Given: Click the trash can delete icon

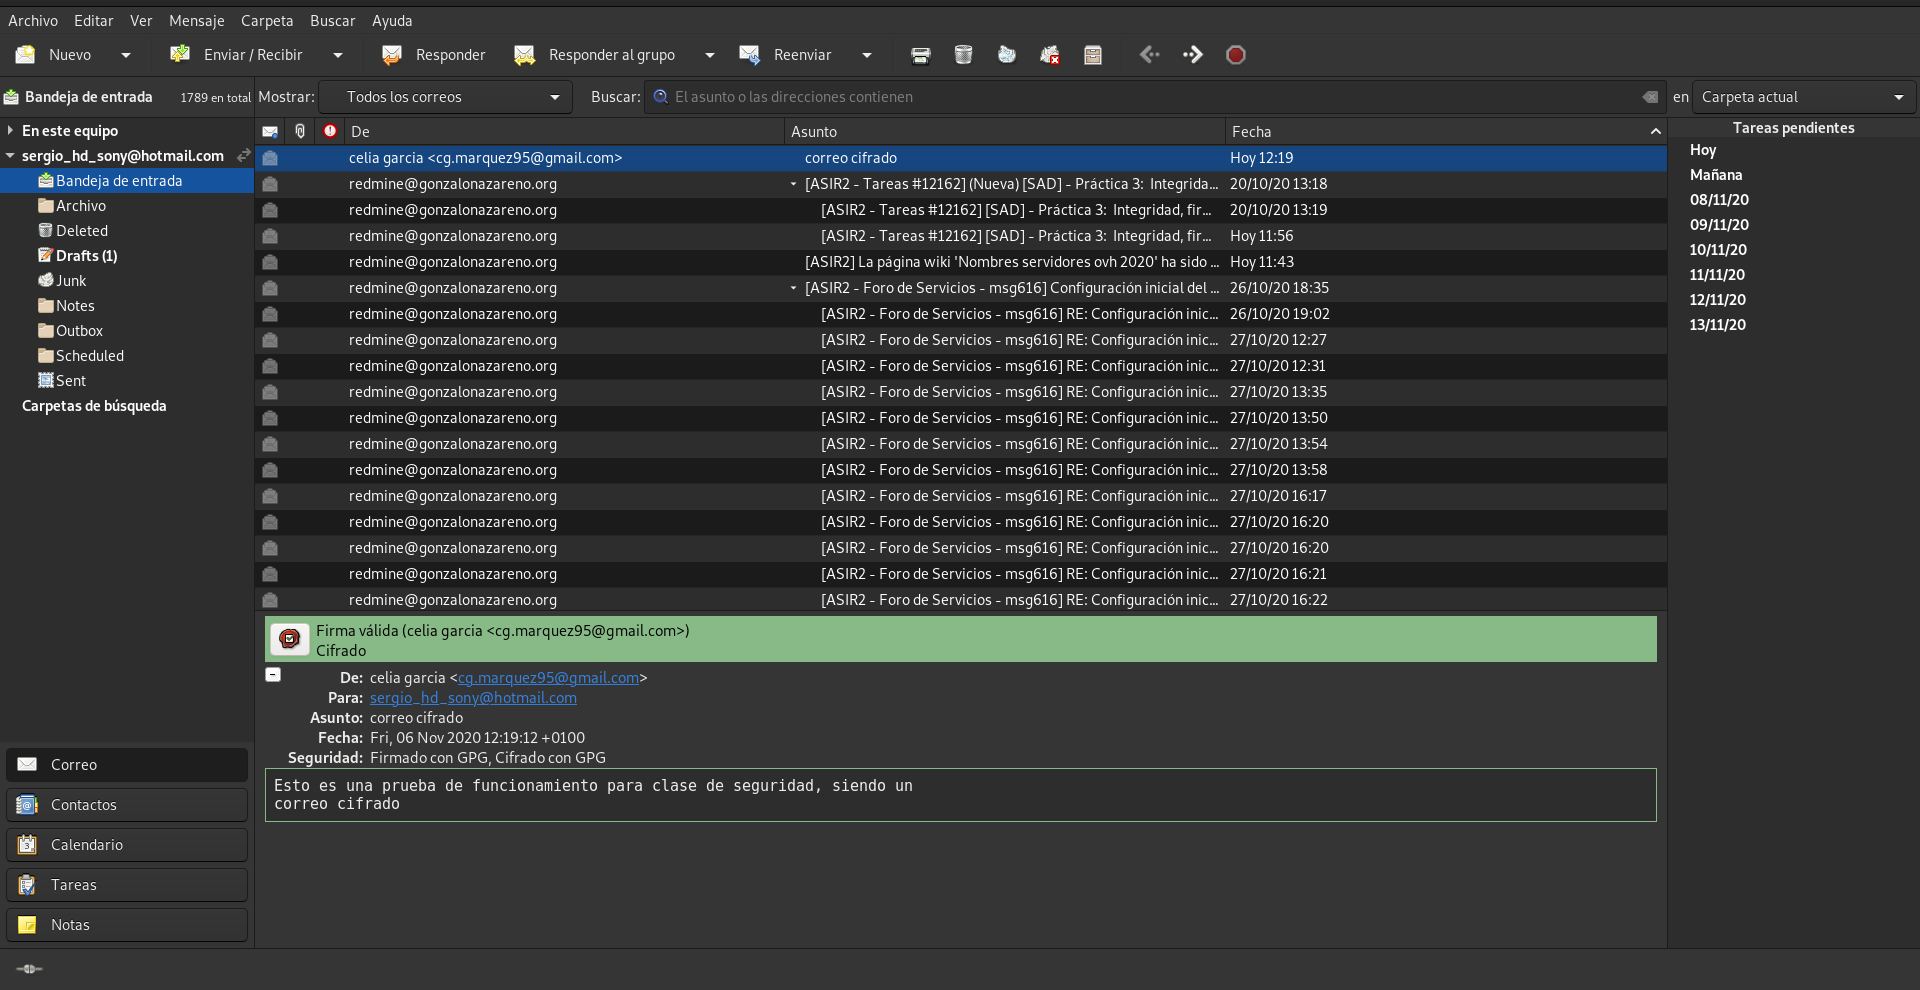Looking at the screenshot, I should pos(963,55).
